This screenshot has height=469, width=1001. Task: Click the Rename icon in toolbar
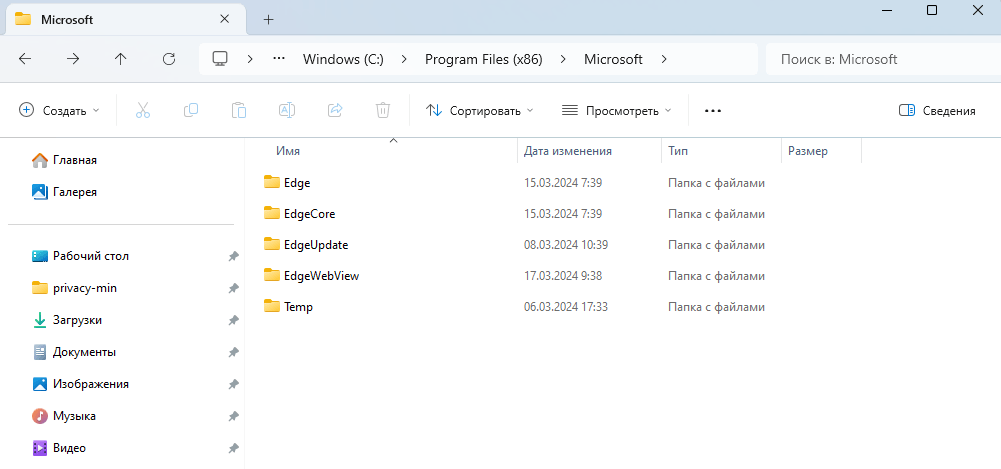287,110
